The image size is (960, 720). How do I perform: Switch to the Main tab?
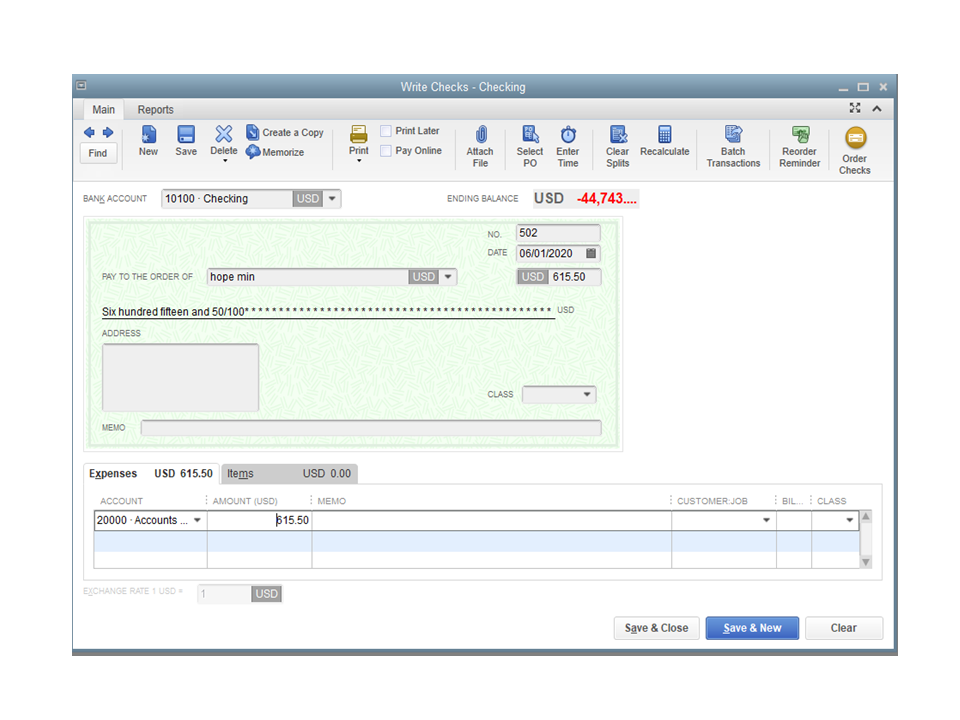(103, 110)
